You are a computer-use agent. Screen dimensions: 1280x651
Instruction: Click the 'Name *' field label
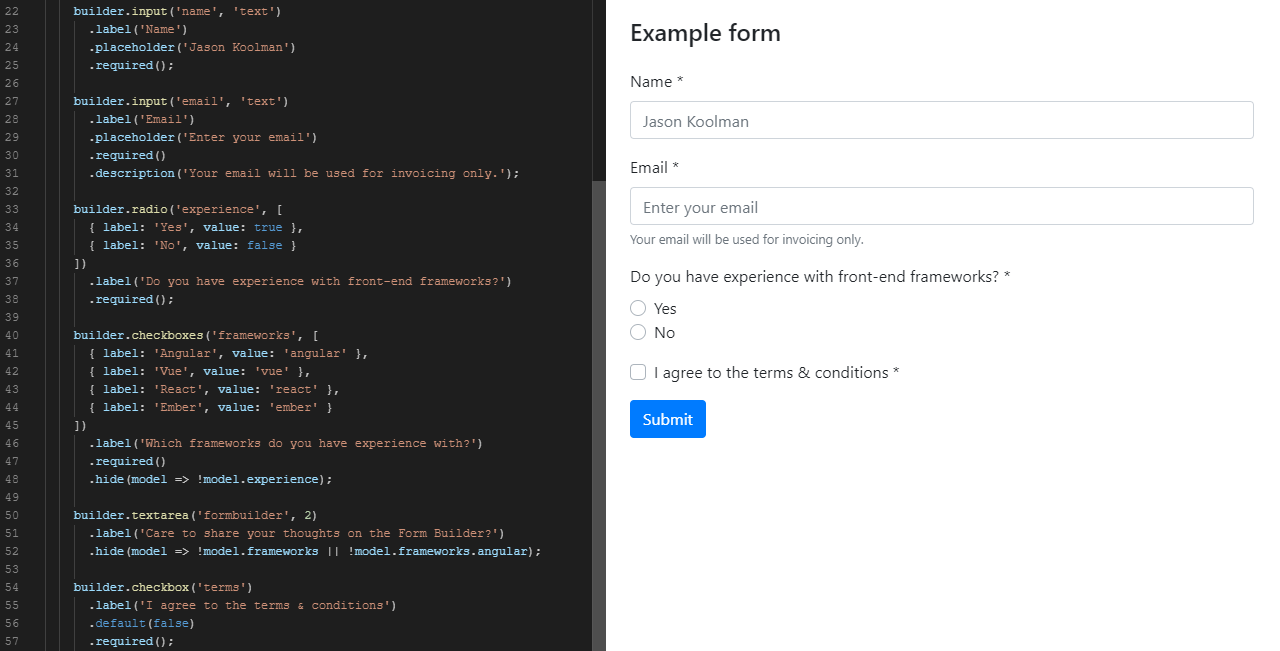click(x=656, y=82)
